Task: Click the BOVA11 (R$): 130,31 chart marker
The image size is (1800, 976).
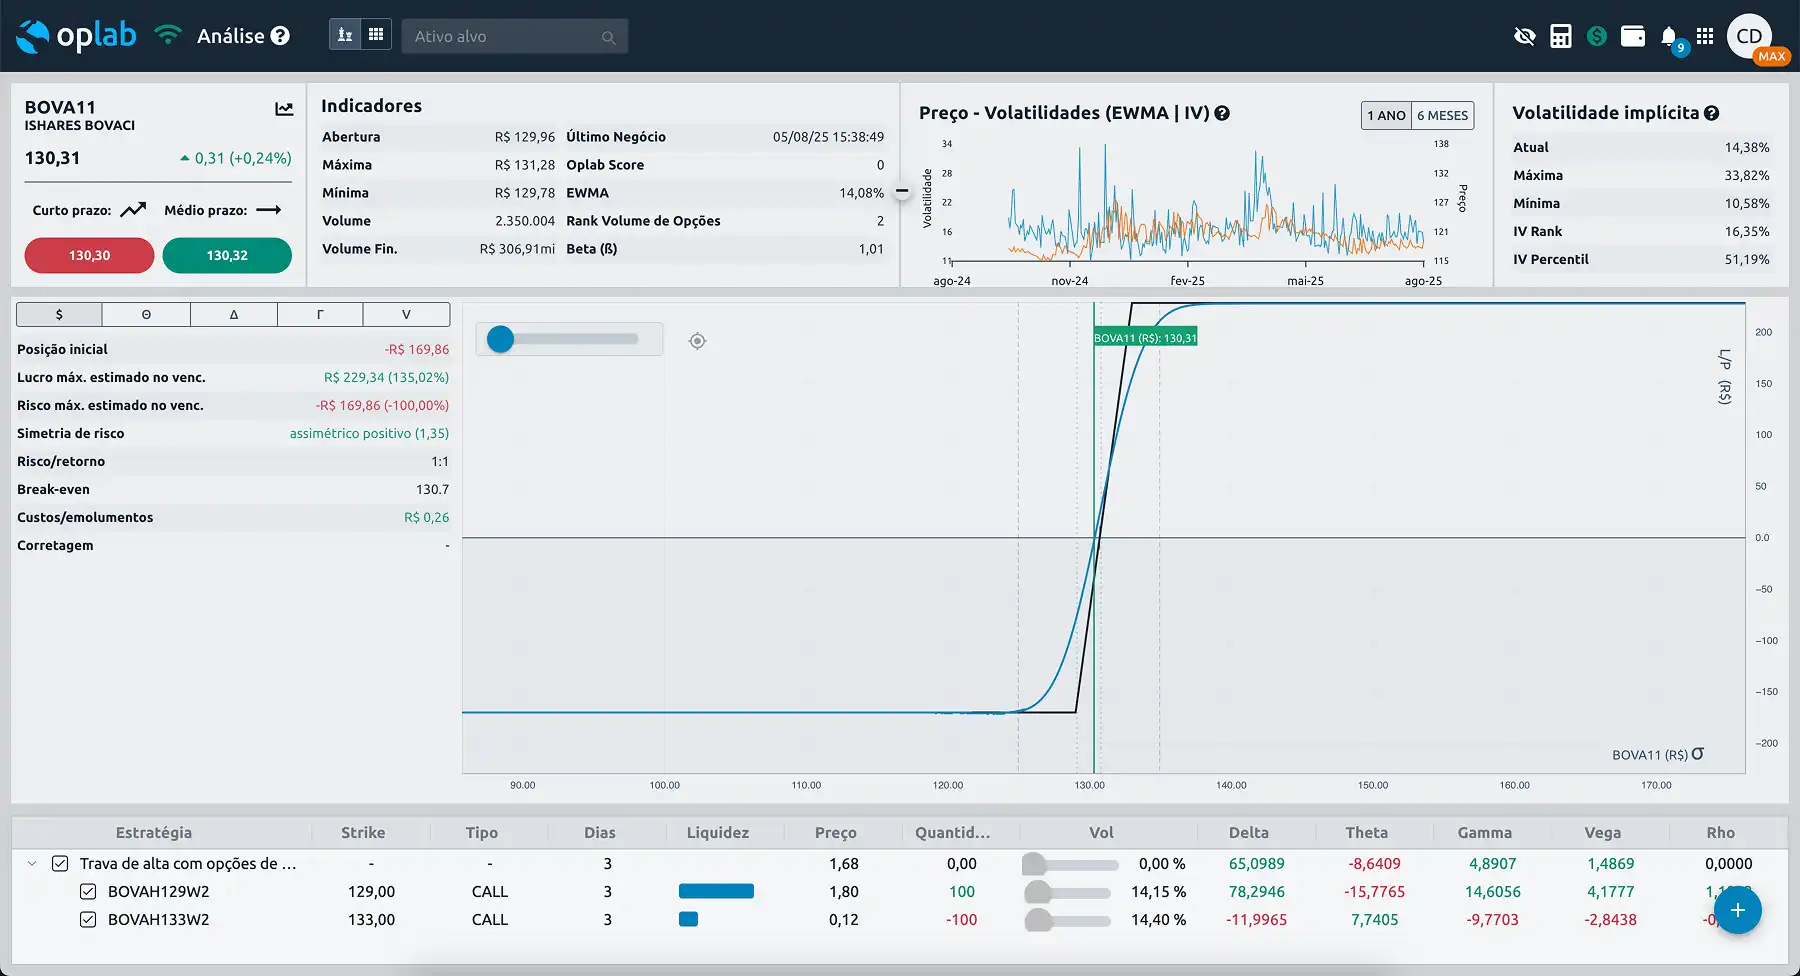Action: click(x=1145, y=338)
